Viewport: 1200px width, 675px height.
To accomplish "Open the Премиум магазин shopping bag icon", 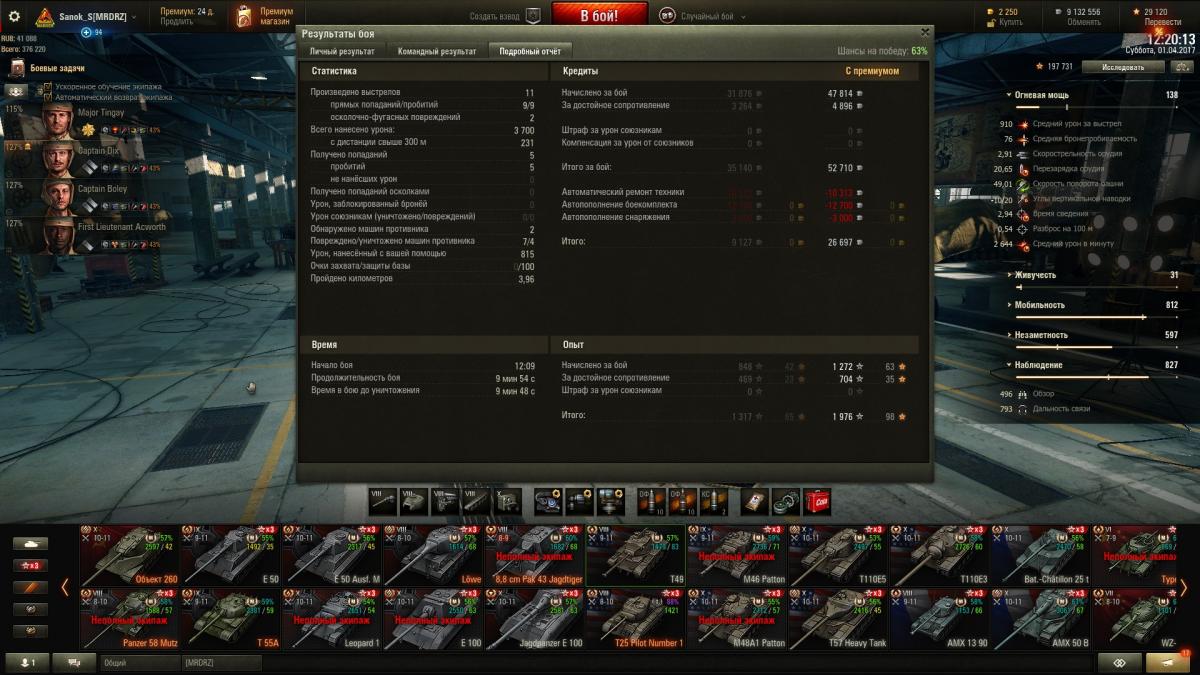I will [244, 16].
